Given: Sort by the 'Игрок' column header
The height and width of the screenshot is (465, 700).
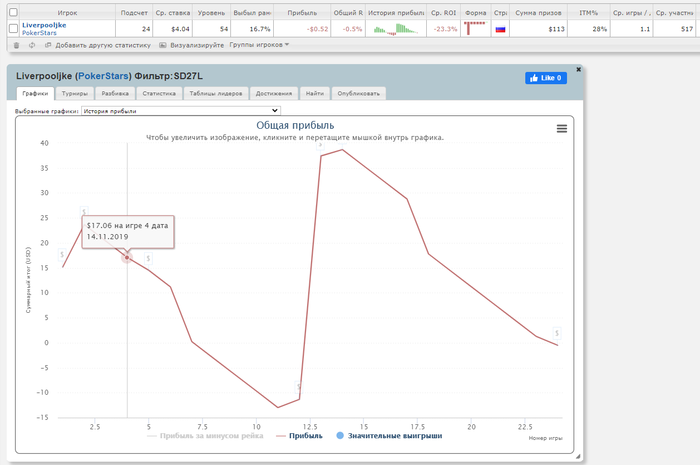Looking at the screenshot, I should click(67, 12).
